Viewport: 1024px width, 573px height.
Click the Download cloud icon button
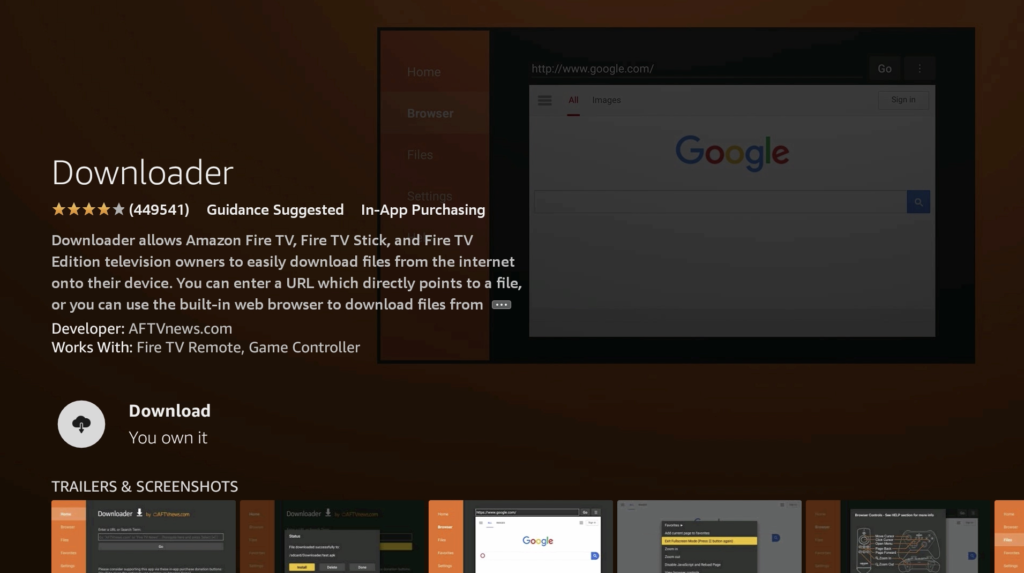[x=82, y=424]
